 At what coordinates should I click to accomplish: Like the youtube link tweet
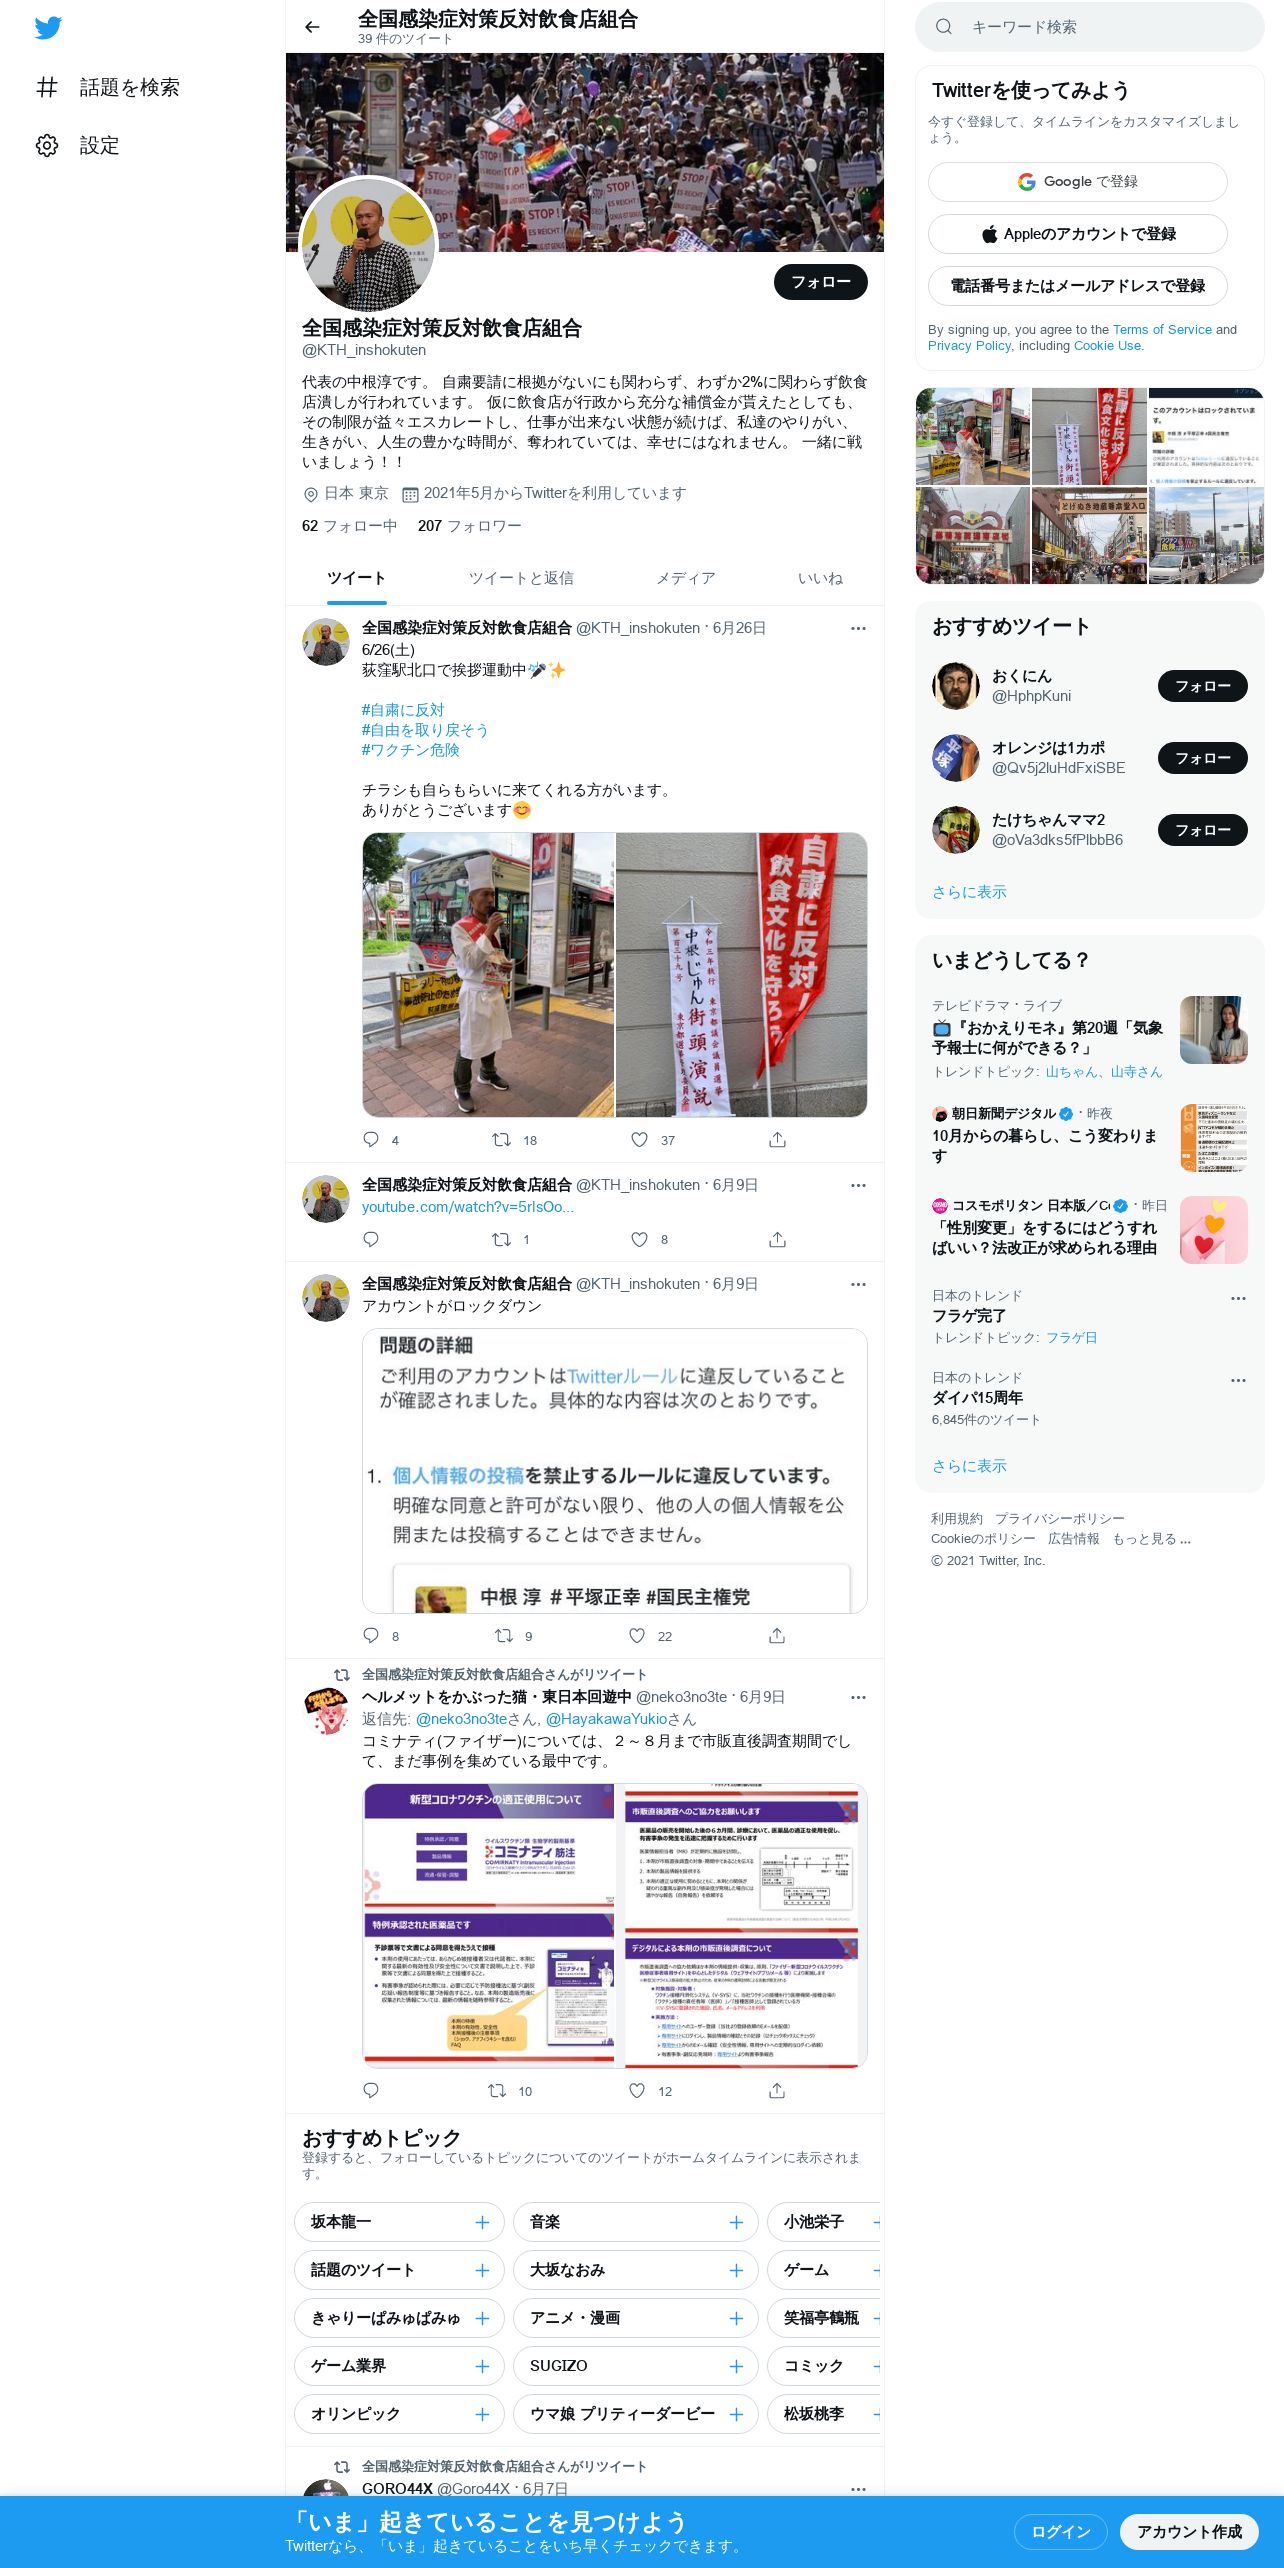[x=639, y=1239]
